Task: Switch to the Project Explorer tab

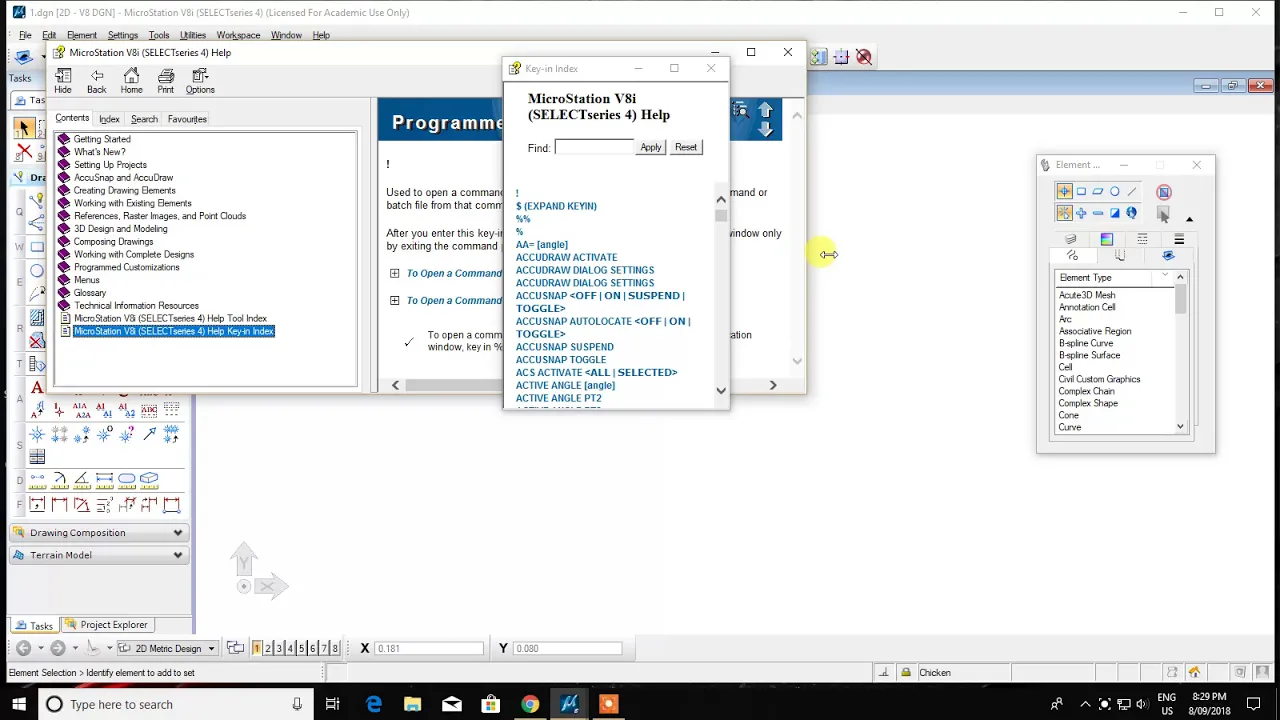Action: 106,625
